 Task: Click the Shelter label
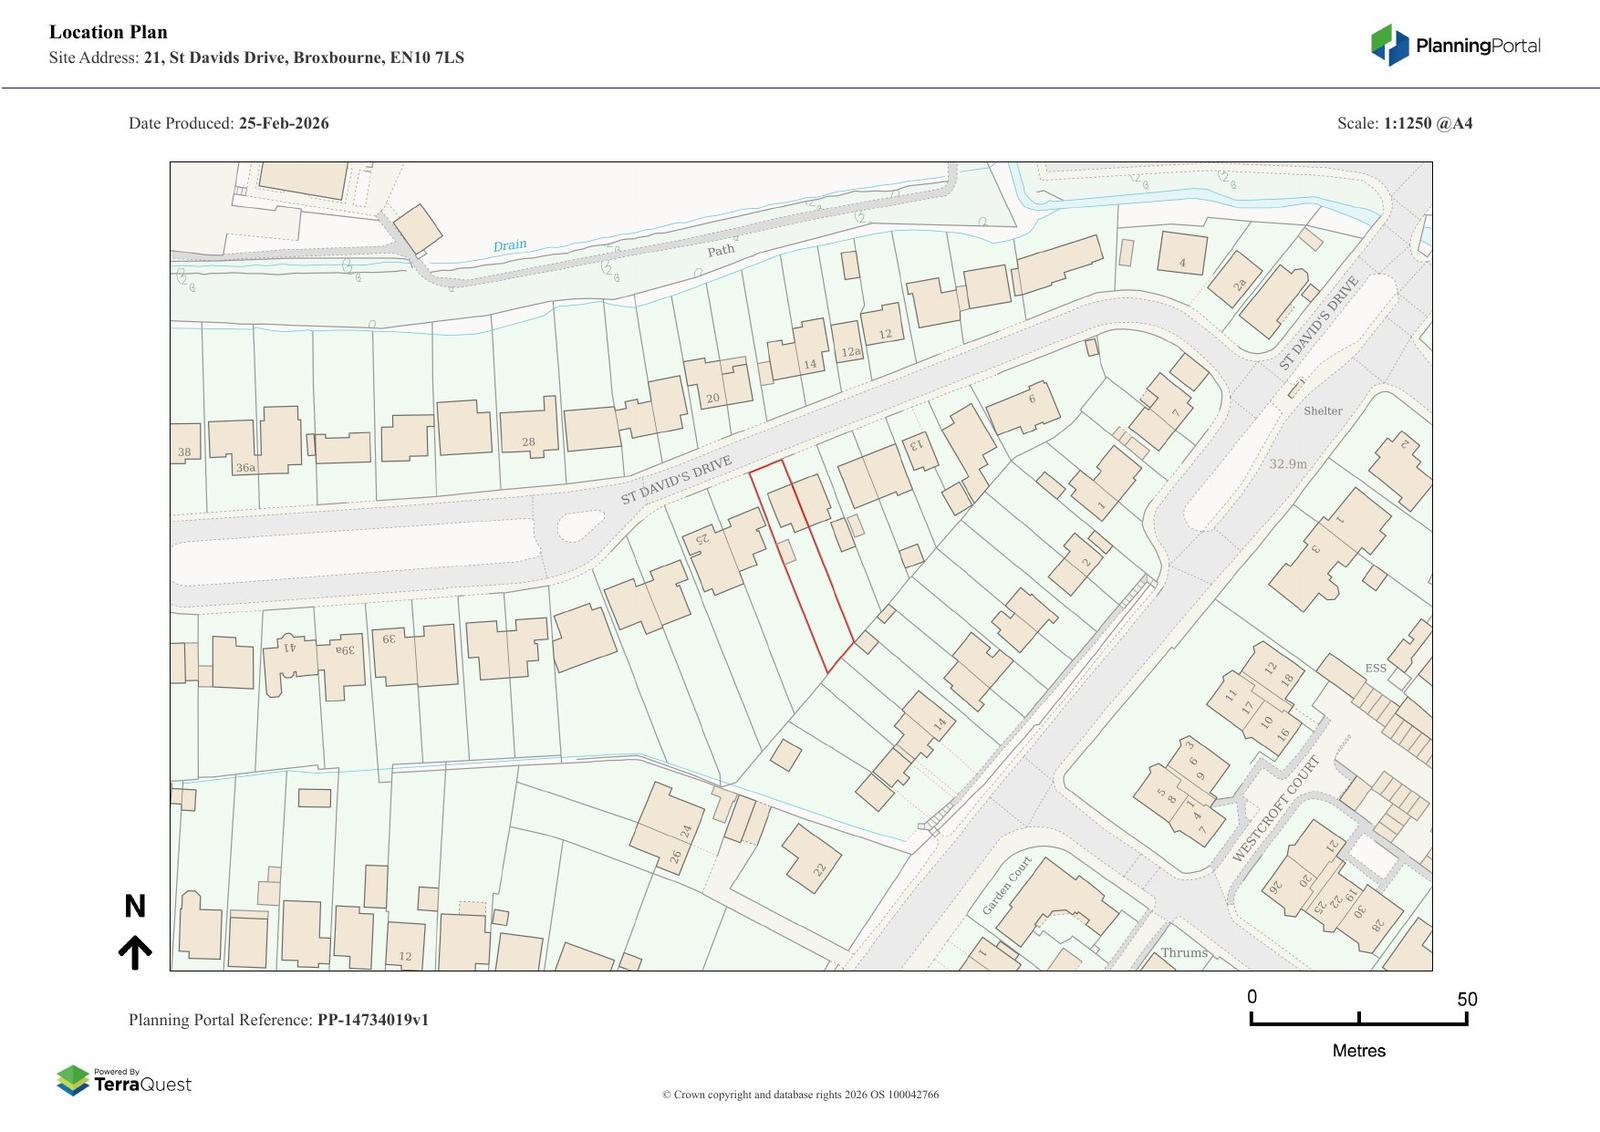pyautogui.click(x=1322, y=411)
